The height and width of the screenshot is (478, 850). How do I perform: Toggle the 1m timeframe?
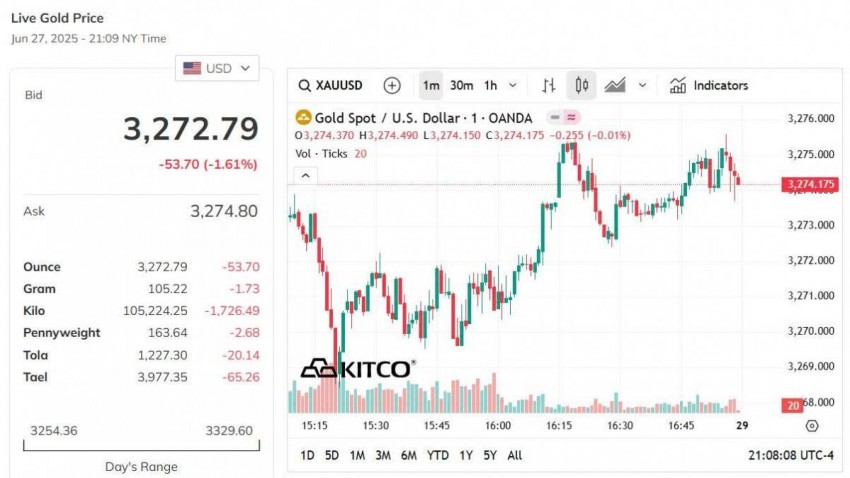click(431, 86)
